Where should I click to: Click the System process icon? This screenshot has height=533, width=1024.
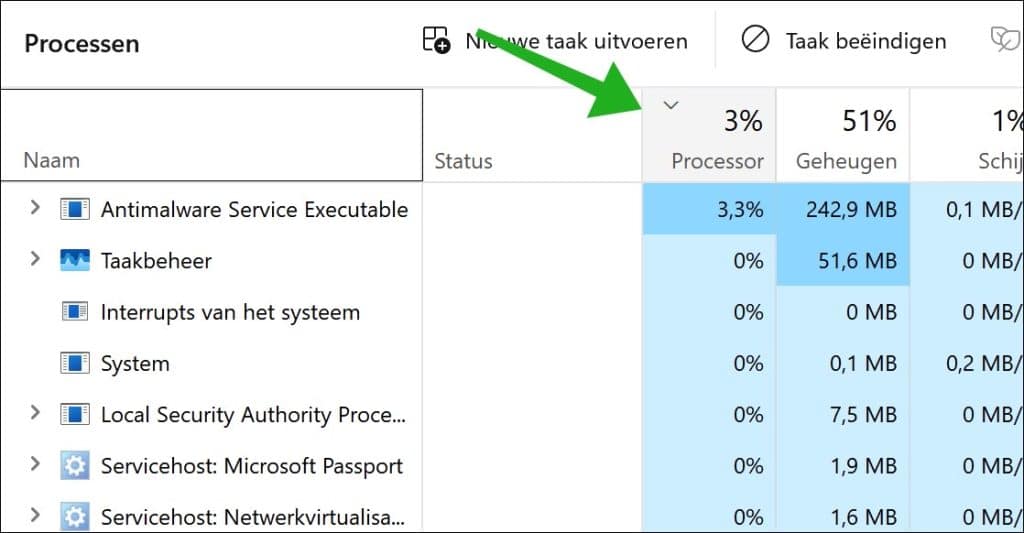tap(75, 363)
